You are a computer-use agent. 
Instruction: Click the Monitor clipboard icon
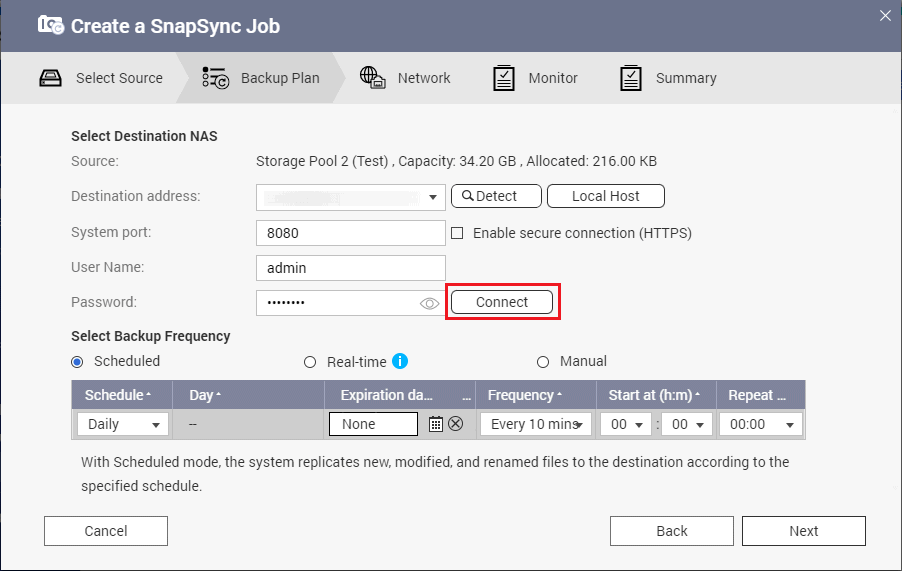[x=504, y=78]
